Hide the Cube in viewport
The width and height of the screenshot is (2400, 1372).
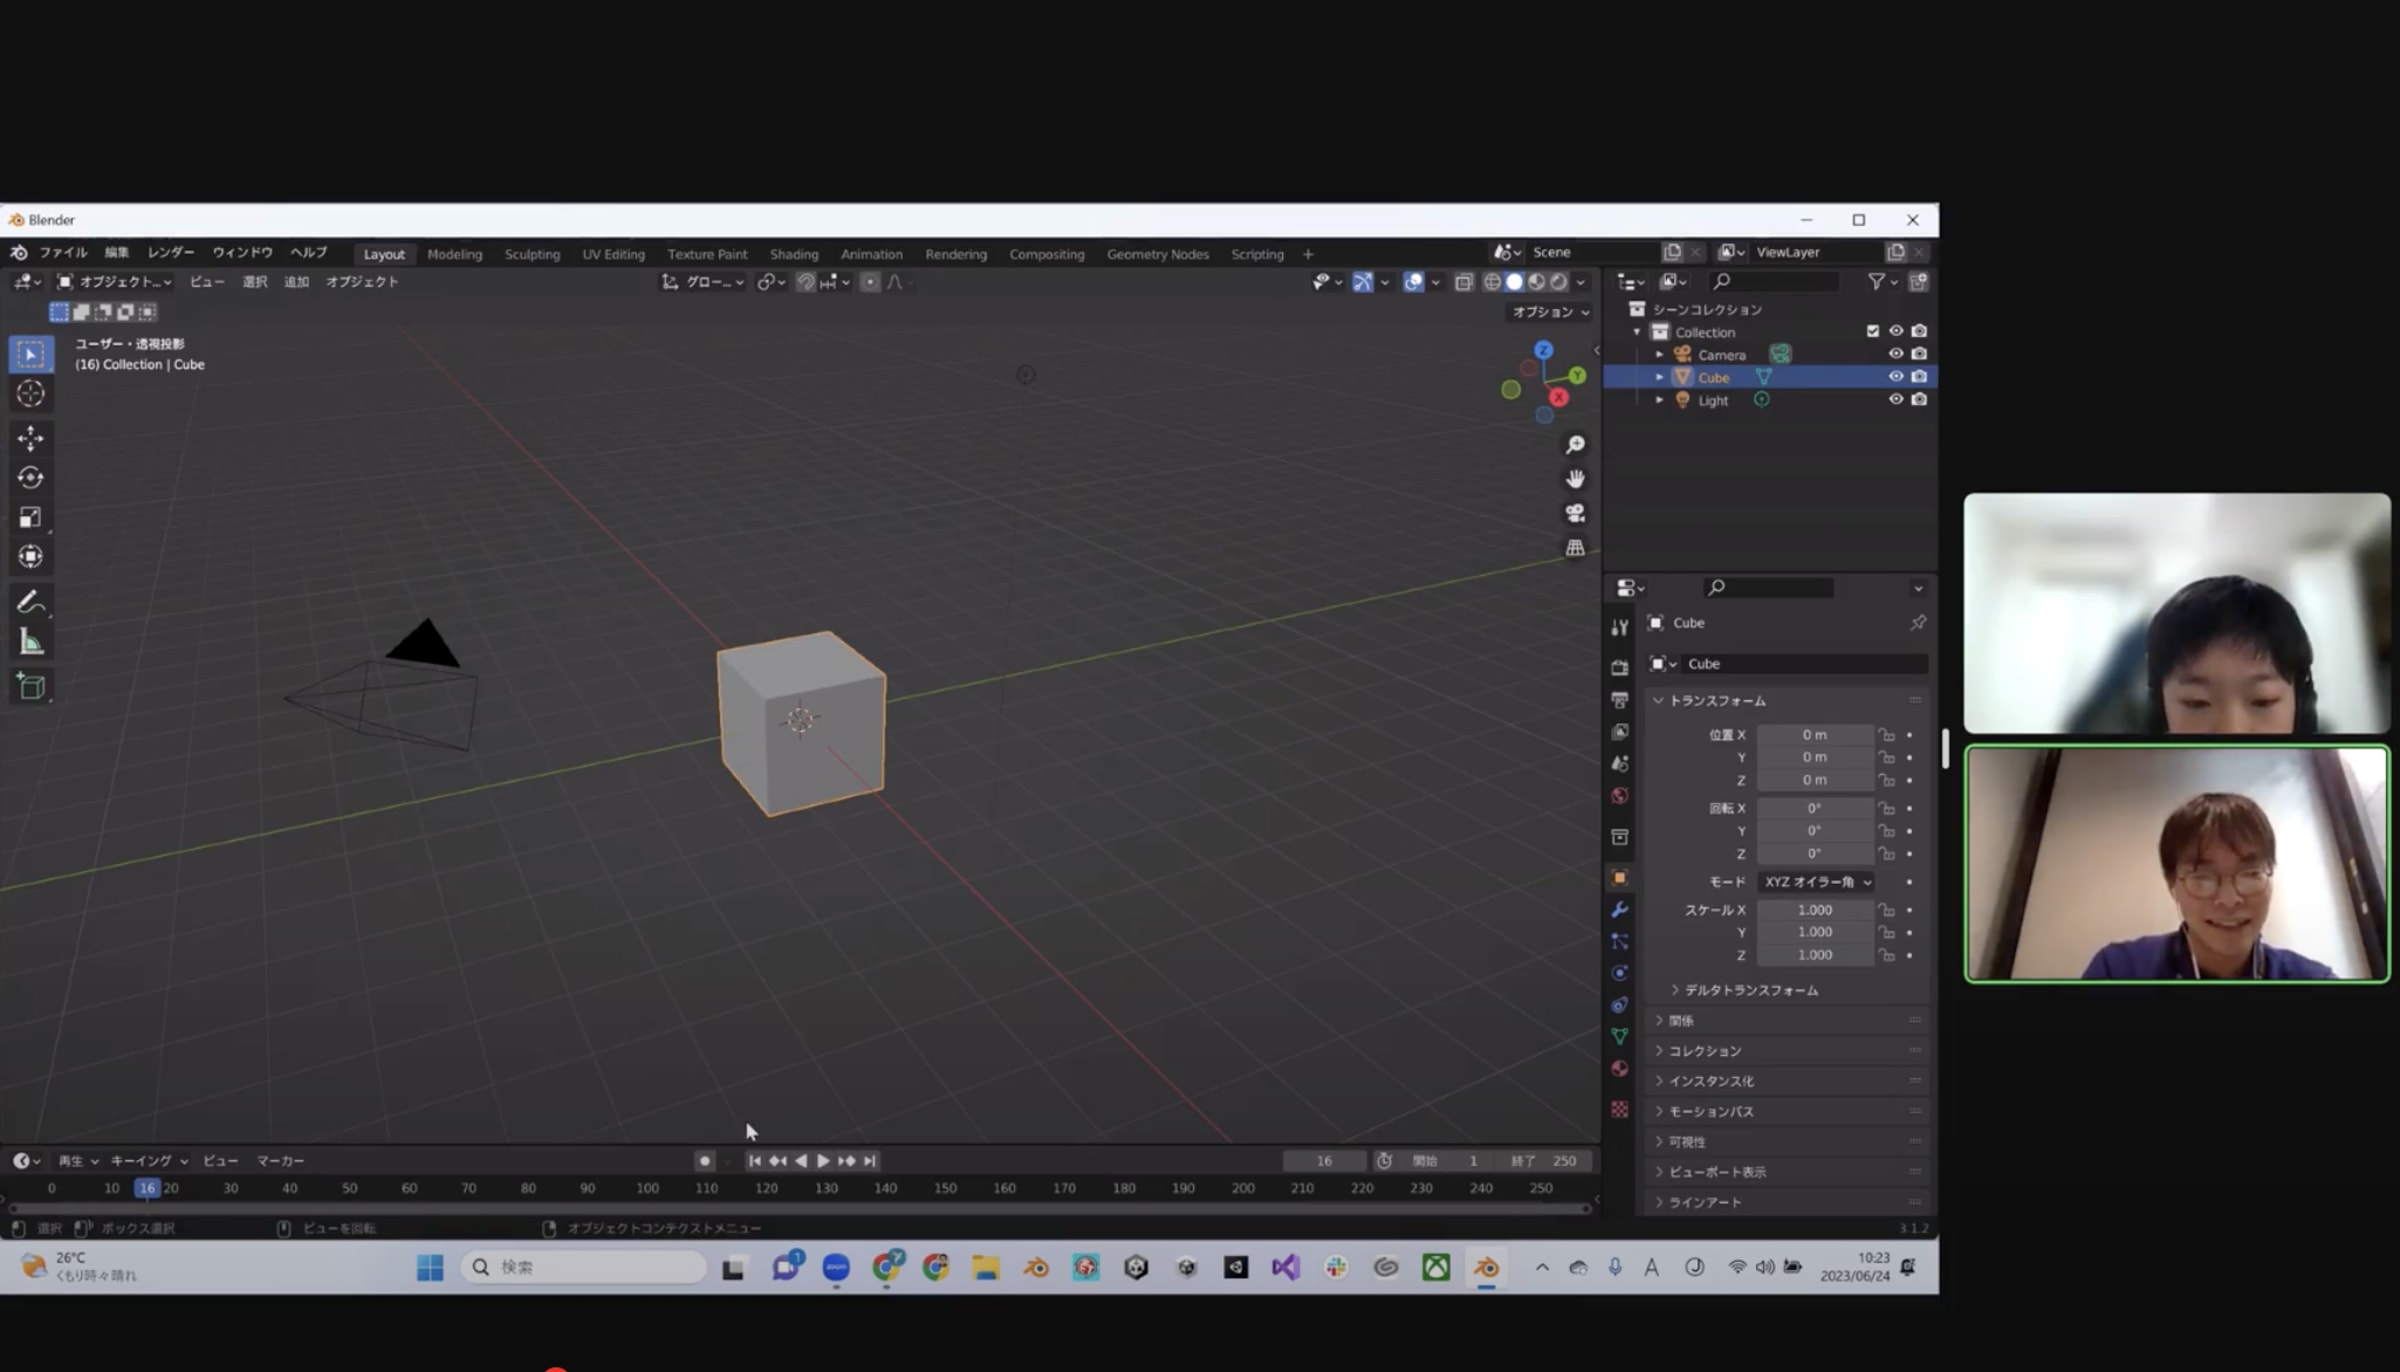click(1895, 377)
